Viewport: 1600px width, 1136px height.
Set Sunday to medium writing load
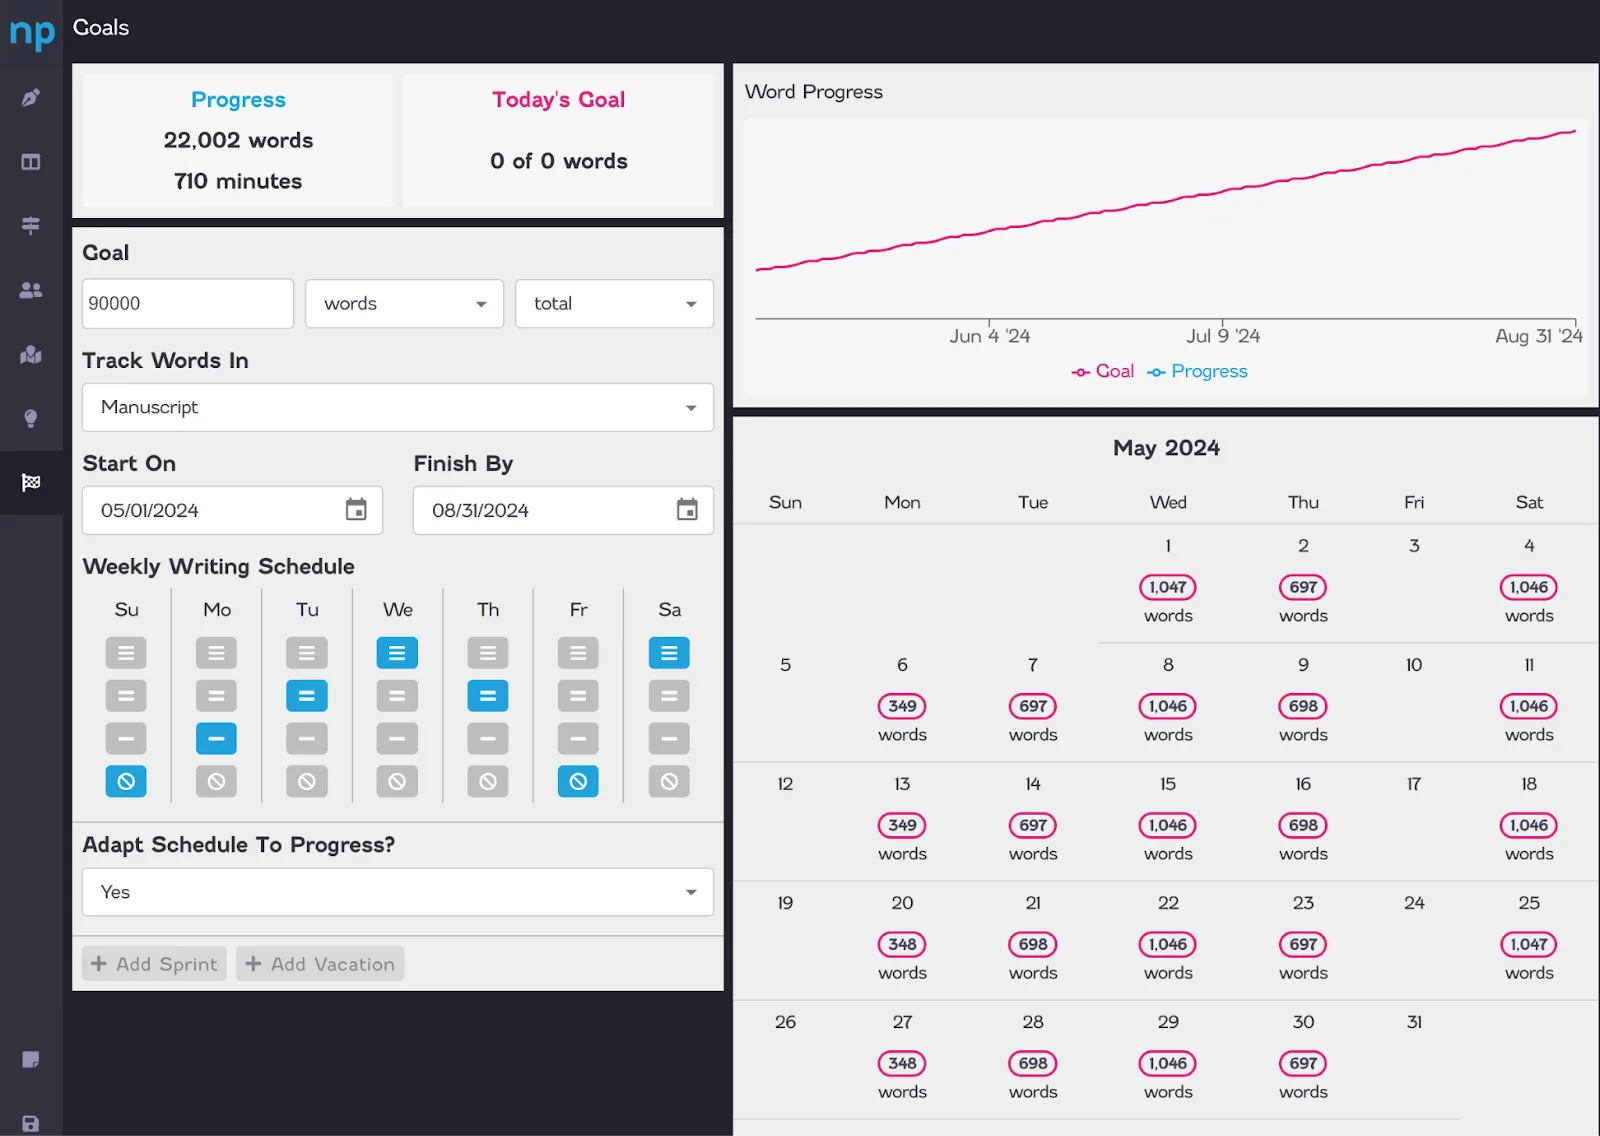(126, 696)
